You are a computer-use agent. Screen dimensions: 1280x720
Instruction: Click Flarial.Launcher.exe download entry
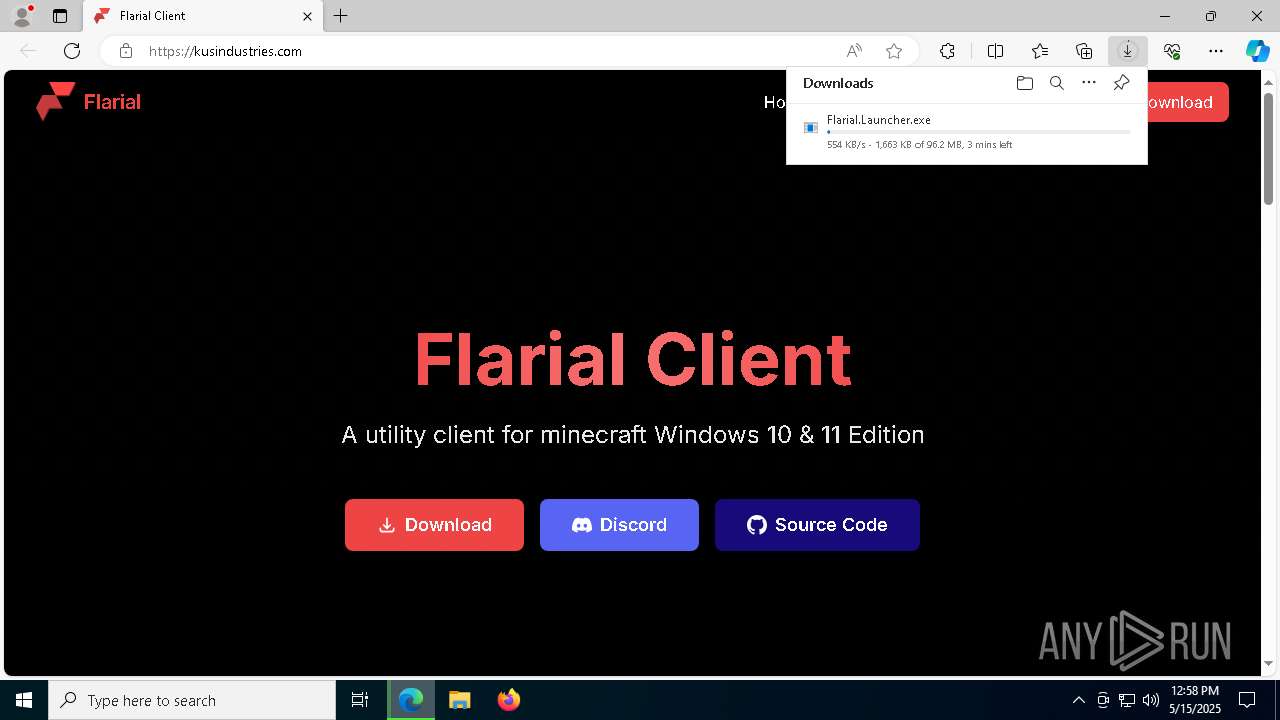(967, 131)
